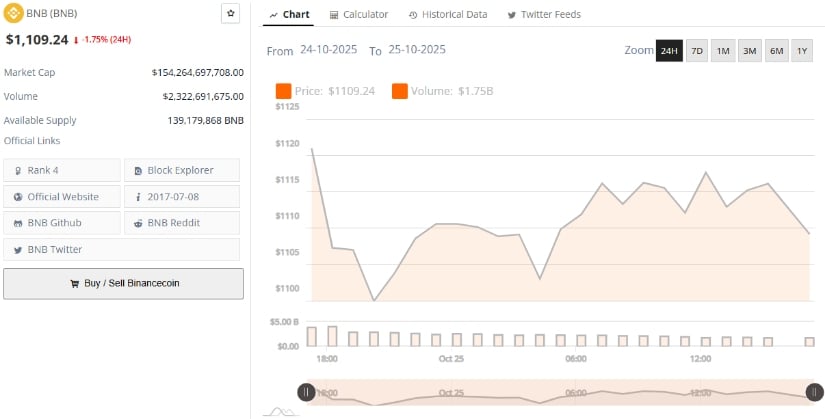This screenshot has width=825, height=419.
Task: Set zoom range to 24H
Action: click(x=669, y=51)
